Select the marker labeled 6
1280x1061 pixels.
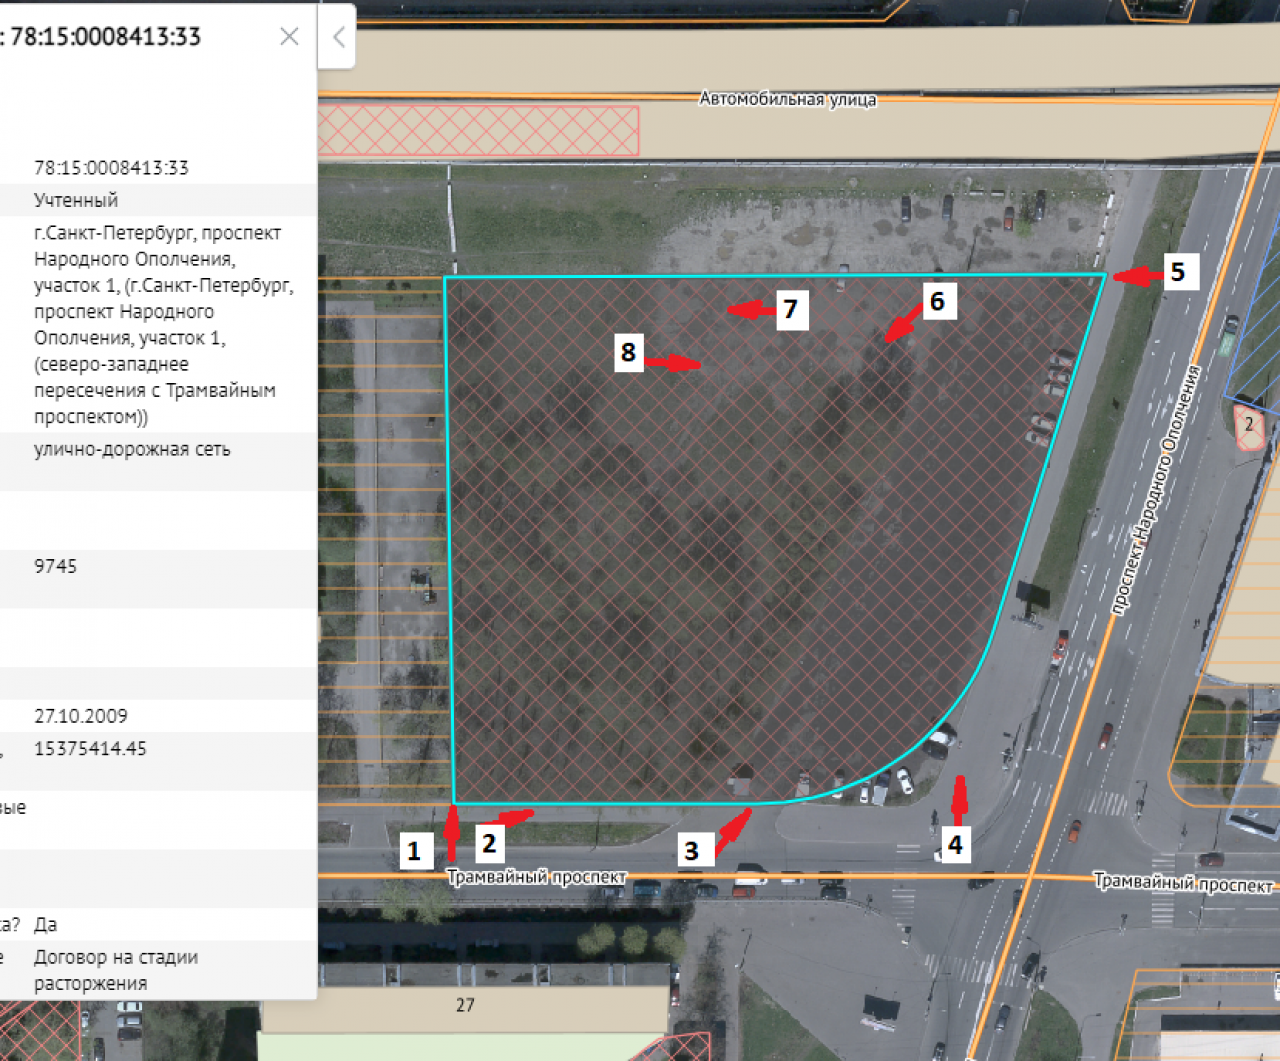click(x=937, y=301)
